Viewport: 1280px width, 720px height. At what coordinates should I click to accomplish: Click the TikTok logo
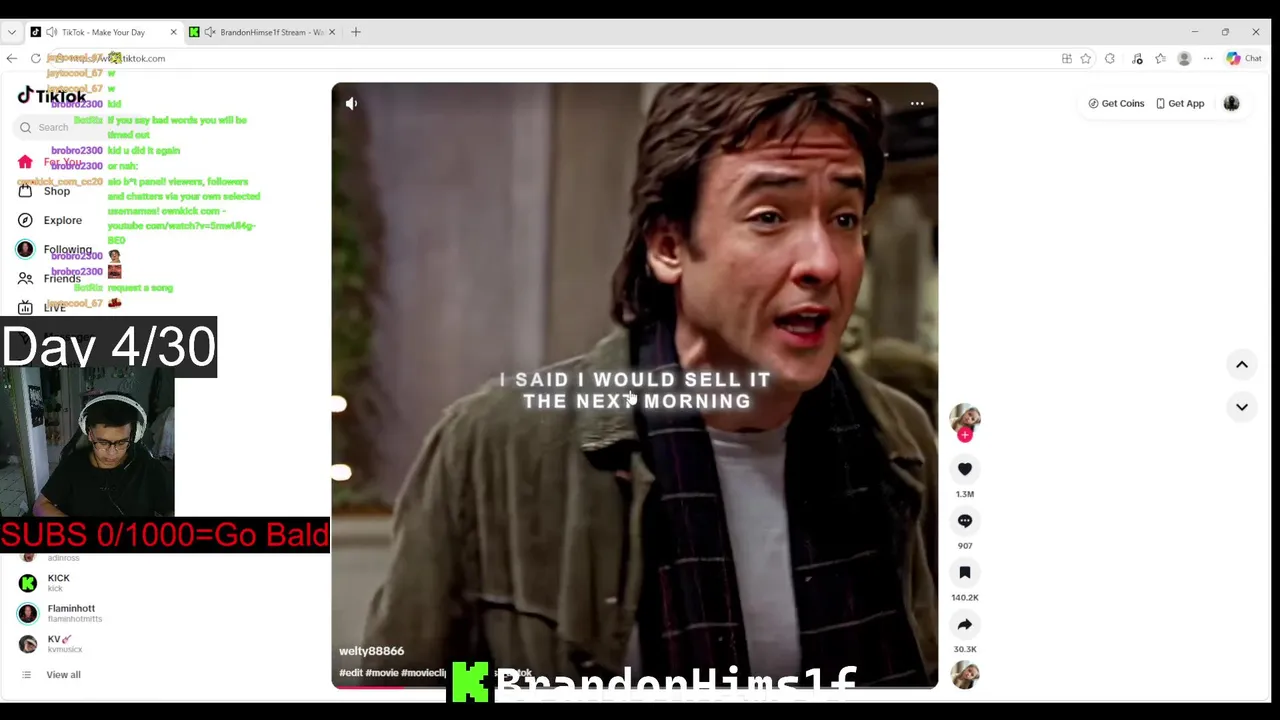(51, 96)
